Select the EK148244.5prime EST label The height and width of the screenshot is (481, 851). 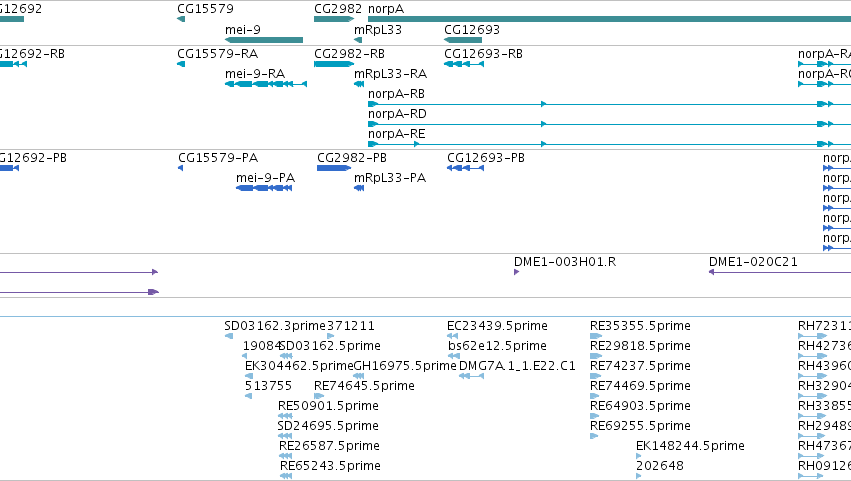pos(690,446)
